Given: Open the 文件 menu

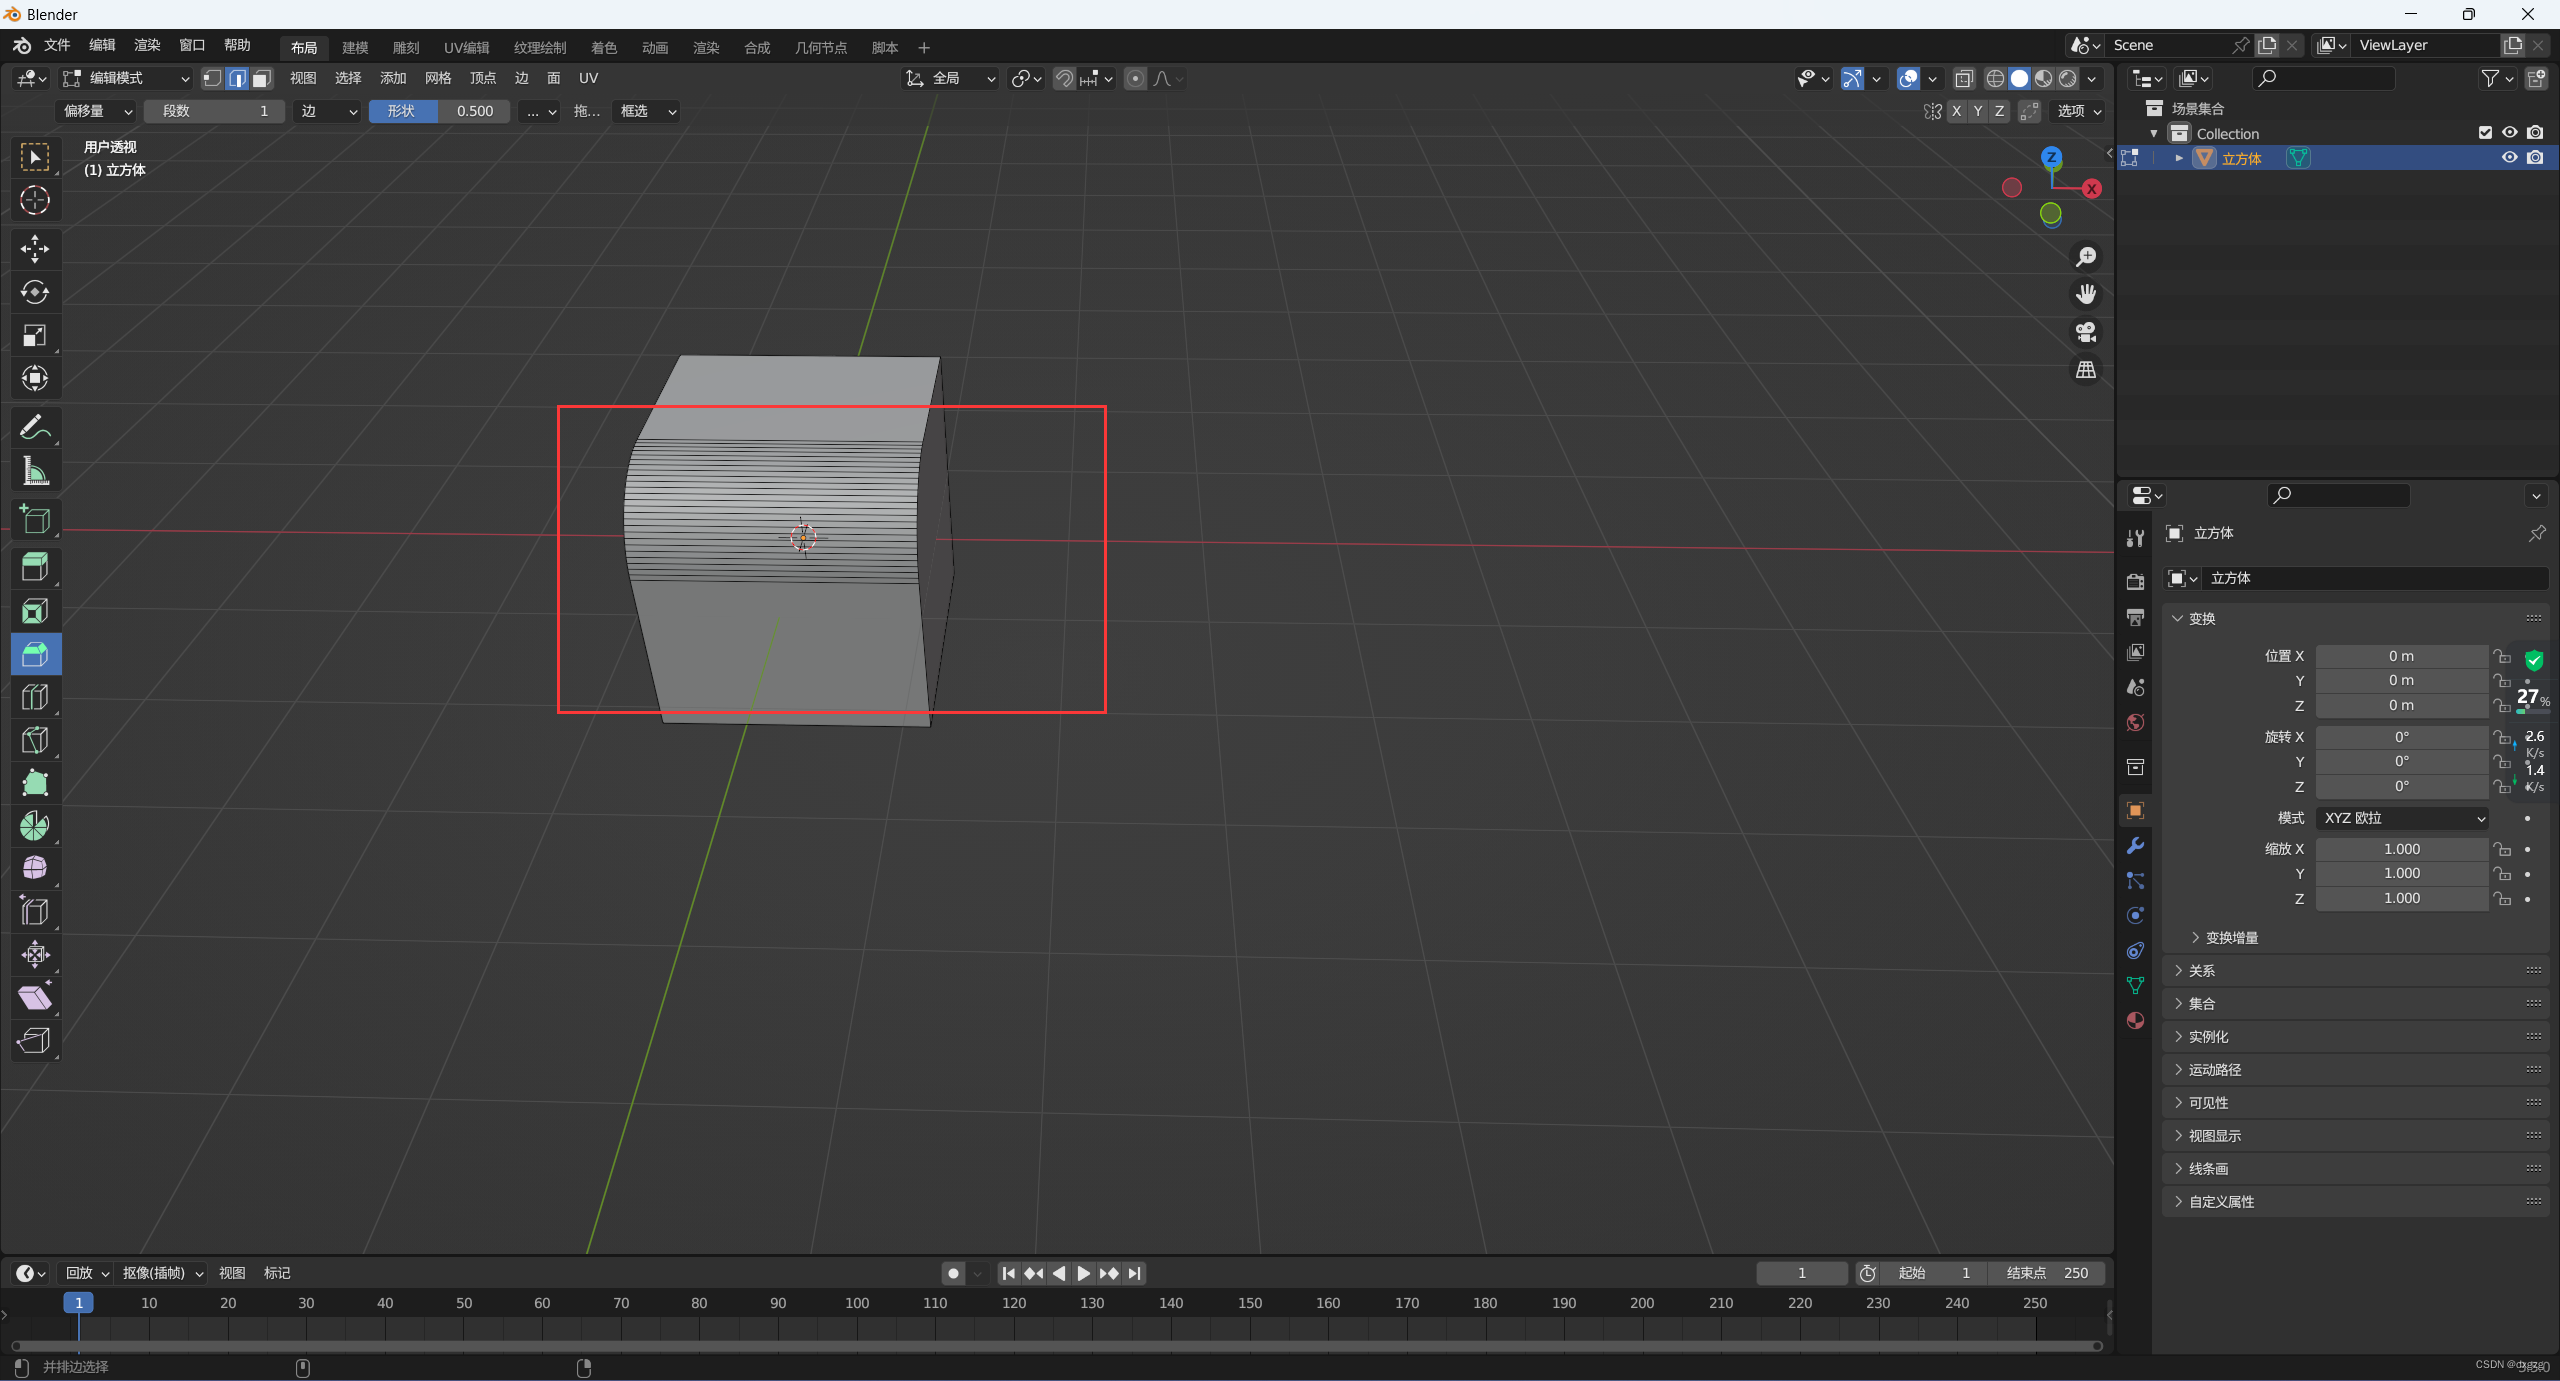Looking at the screenshot, I should click(x=57, y=45).
